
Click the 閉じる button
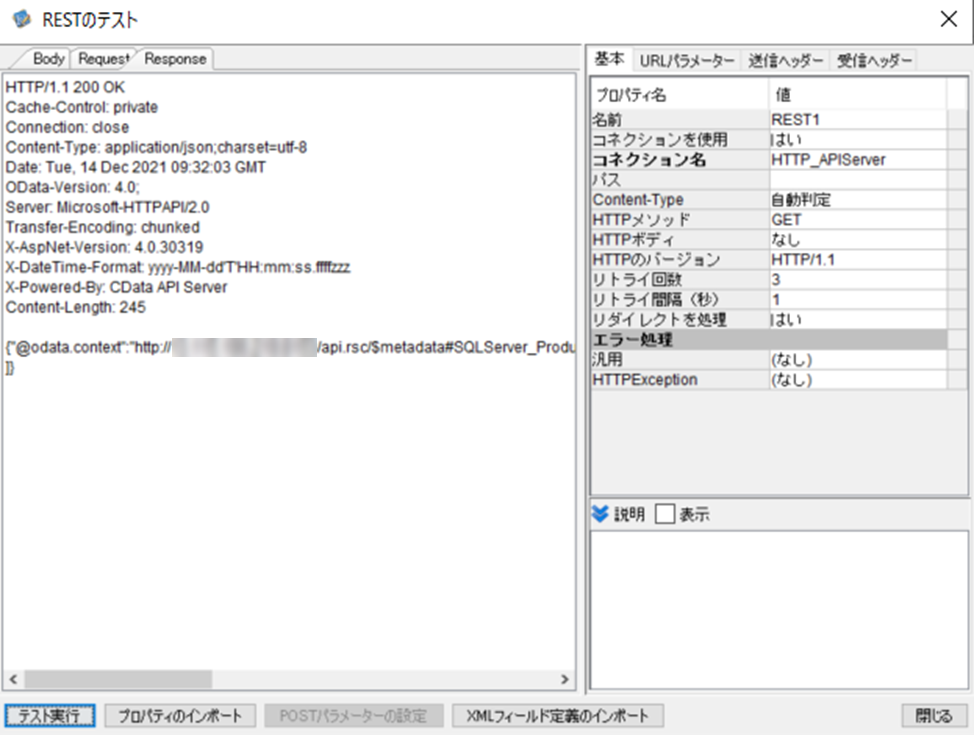pyautogui.click(x=934, y=716)
